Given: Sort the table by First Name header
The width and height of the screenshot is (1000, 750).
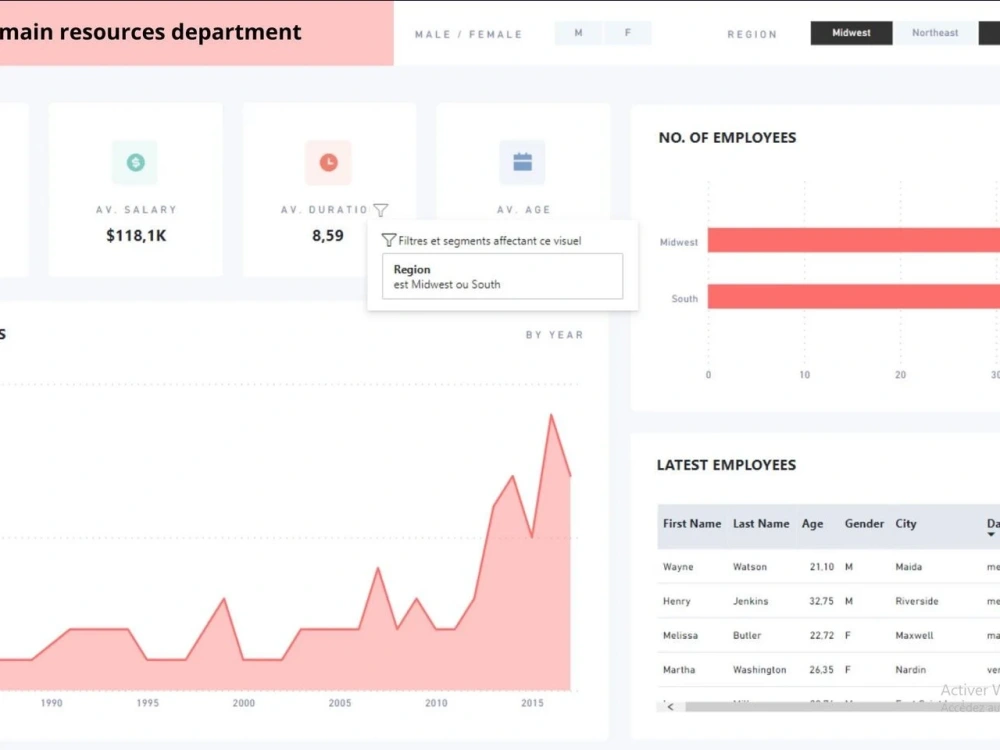Looking at the screenshot, I should (692, 523).
